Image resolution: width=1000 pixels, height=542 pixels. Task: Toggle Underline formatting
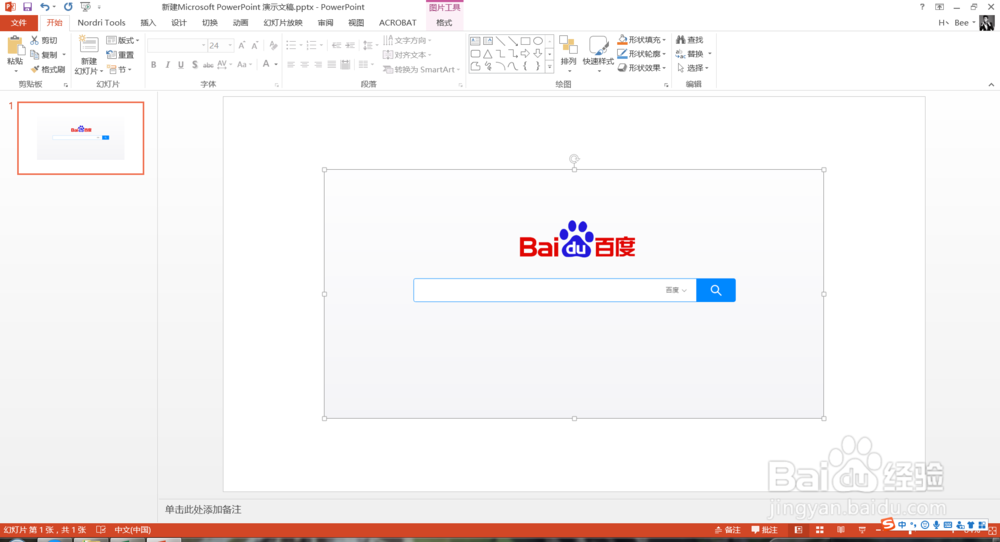pyautogui.click(x=181, y=64)
